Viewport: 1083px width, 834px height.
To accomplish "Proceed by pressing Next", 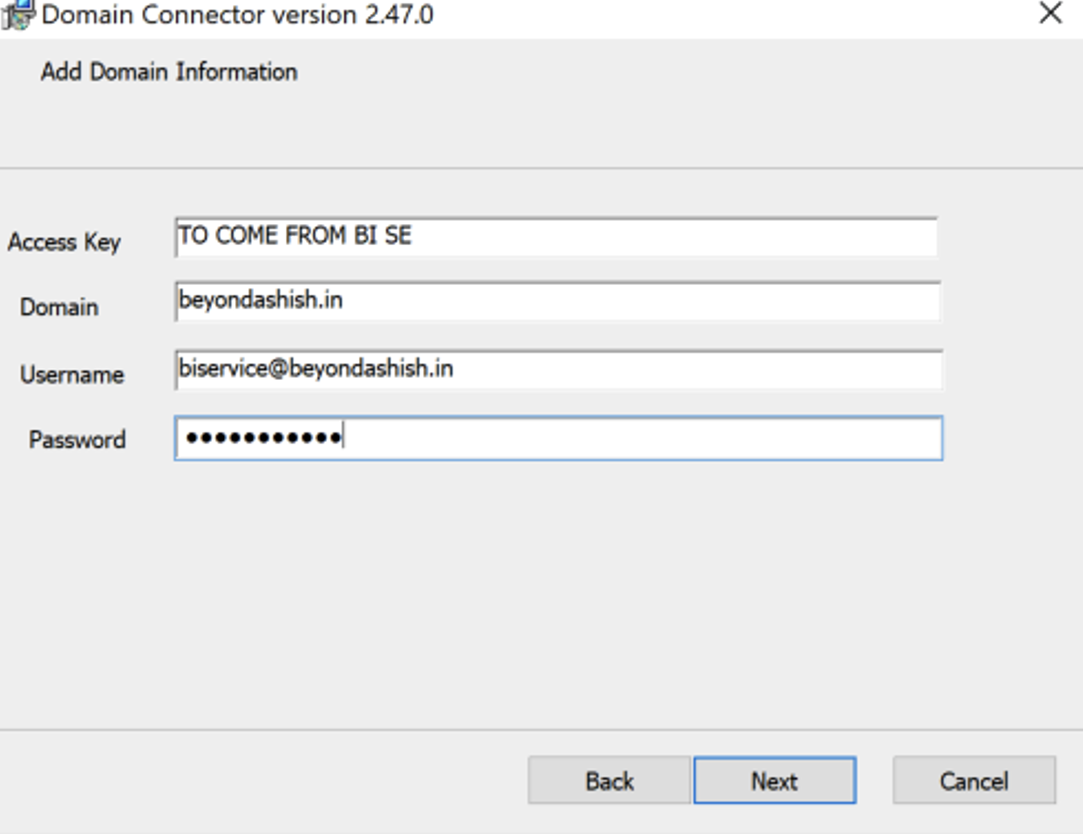I will (774, 781).
